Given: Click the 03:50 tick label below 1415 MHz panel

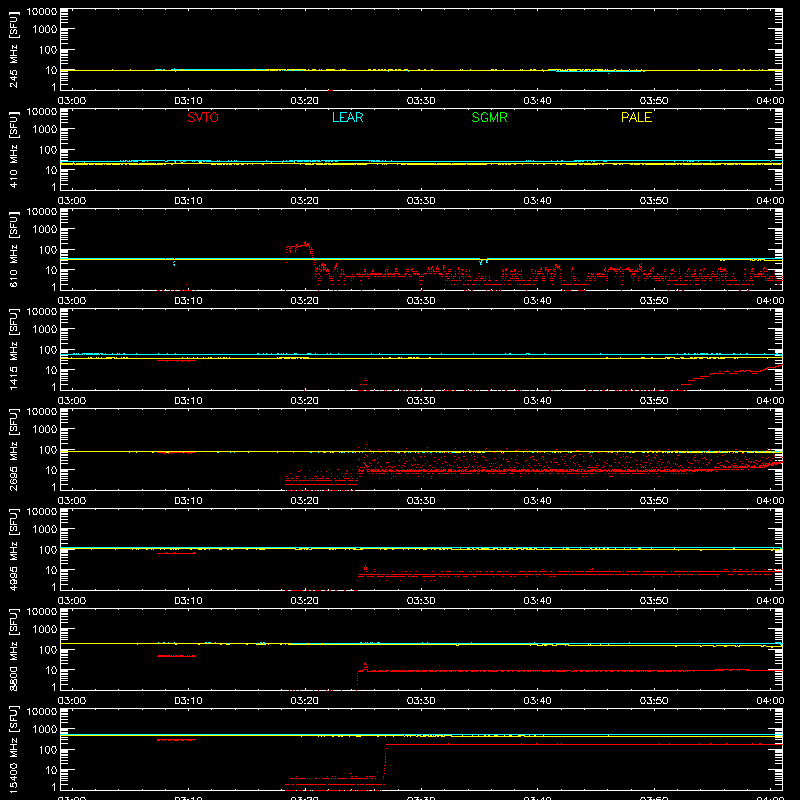Looking at the screenshot, I should pos(654,401).
